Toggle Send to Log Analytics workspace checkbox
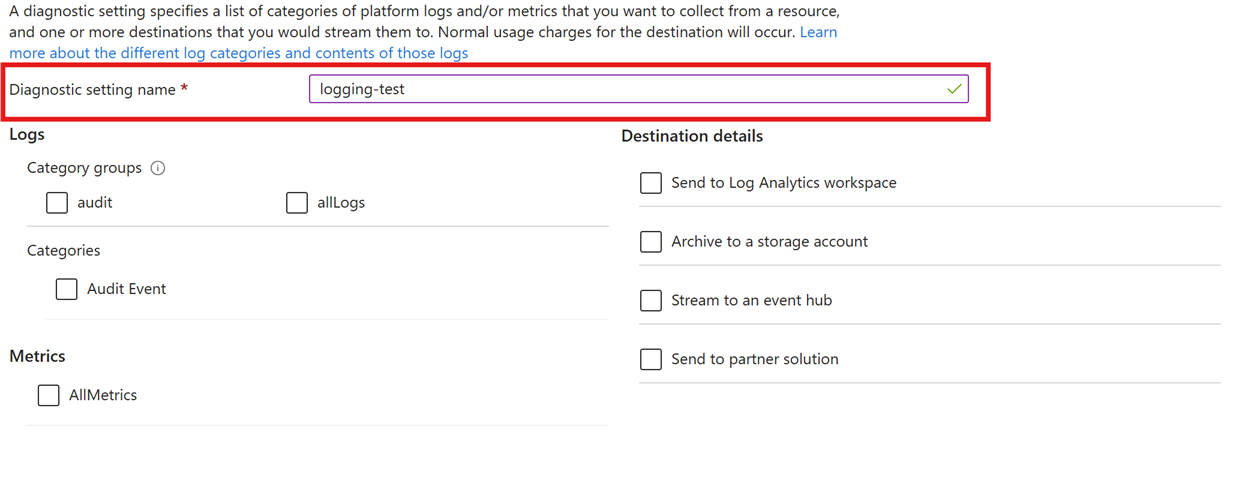This screenshot has width=1248, height=486. (651, 183)
